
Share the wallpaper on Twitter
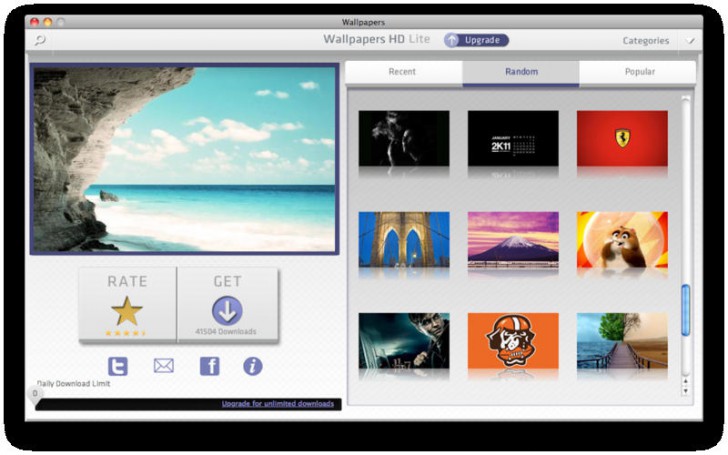[118, 366]
